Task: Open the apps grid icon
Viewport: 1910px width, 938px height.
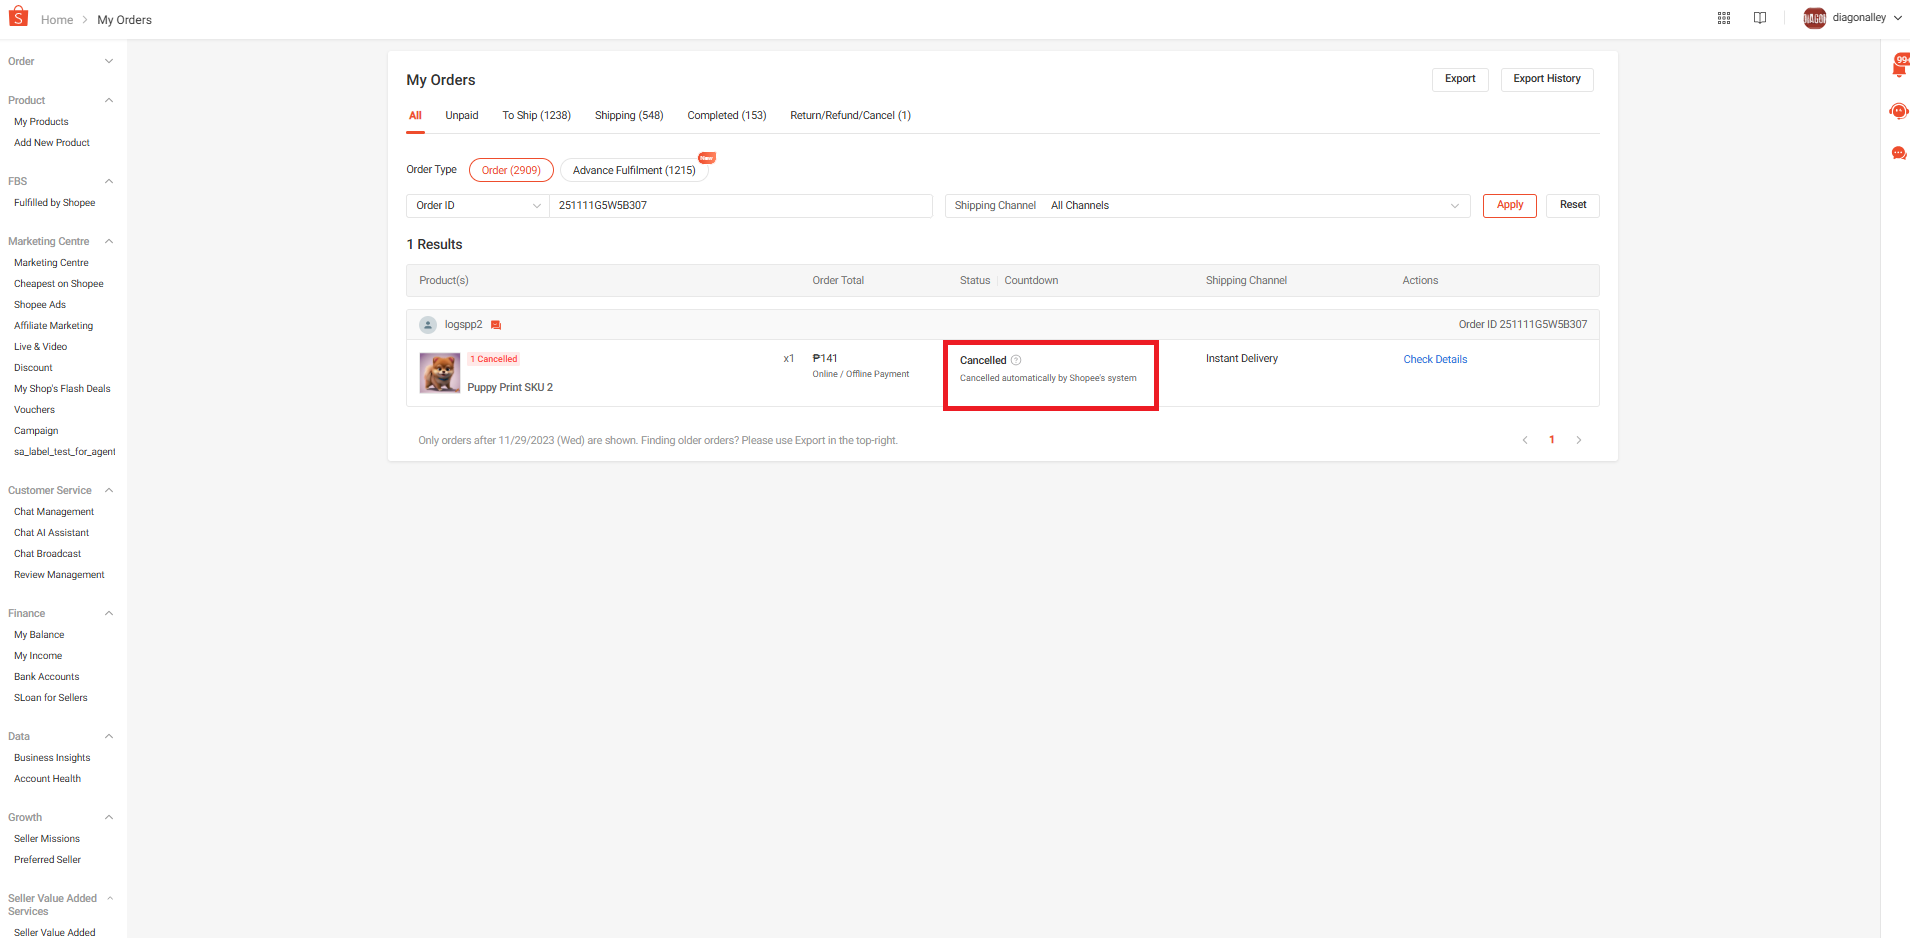Action: [x=1724, y=18]
